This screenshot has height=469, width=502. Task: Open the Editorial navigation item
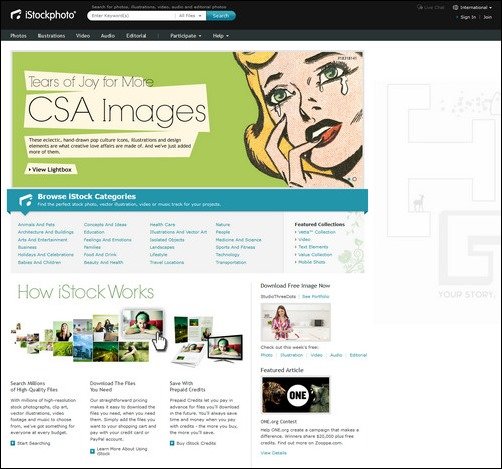136,36
